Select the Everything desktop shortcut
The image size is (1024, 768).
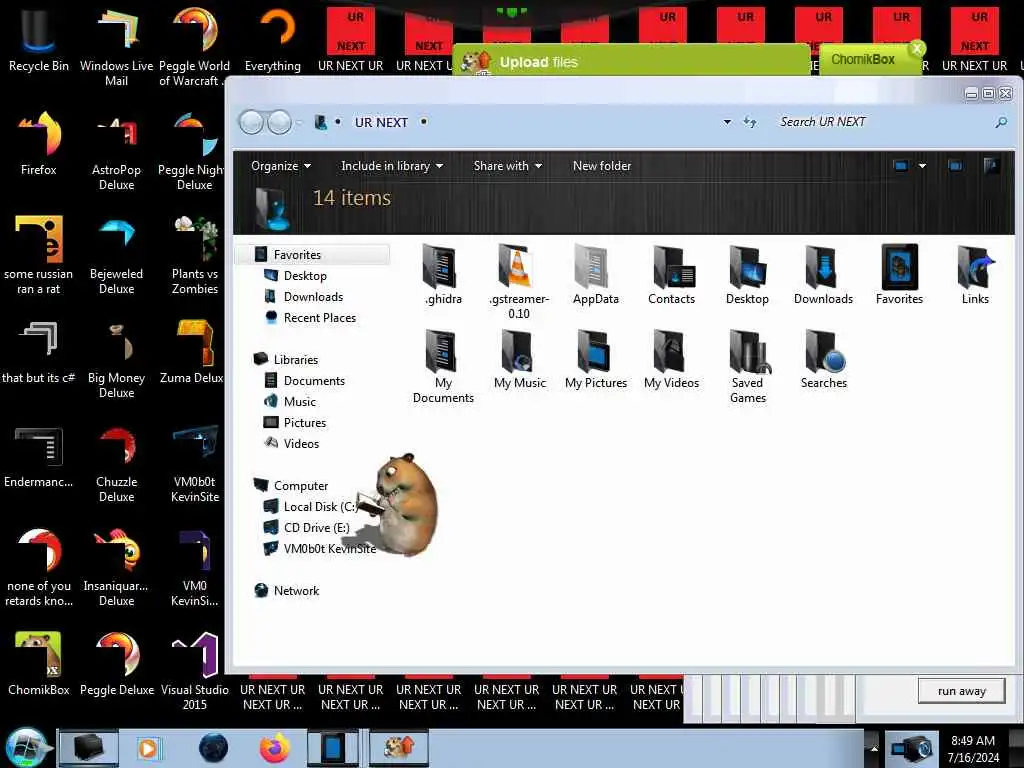tap(273, 39)
